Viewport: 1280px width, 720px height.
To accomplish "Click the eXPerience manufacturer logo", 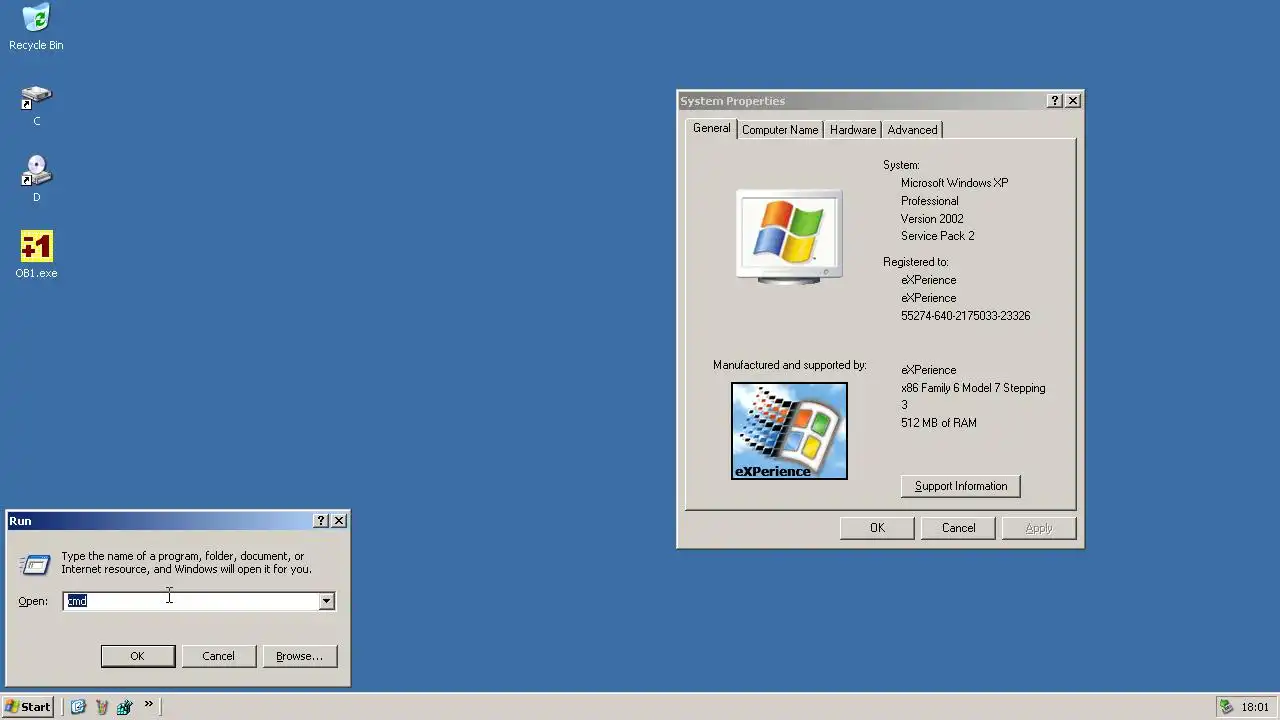I will (x=789, y=431).
